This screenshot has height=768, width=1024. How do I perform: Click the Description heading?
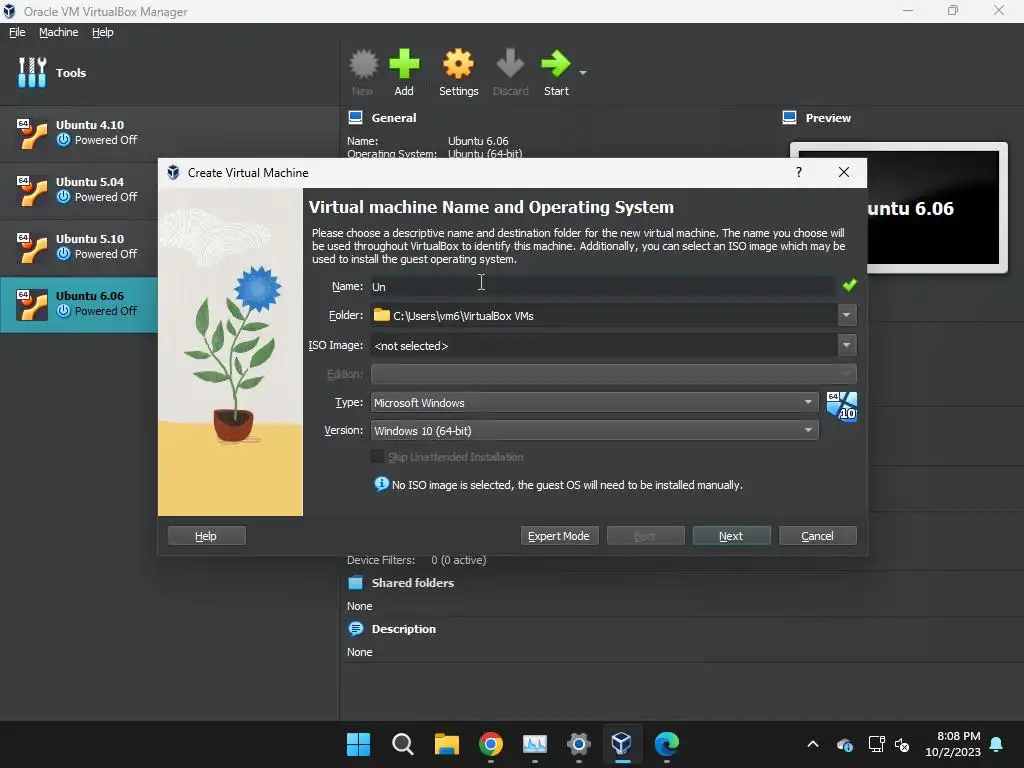click(404, 629)
